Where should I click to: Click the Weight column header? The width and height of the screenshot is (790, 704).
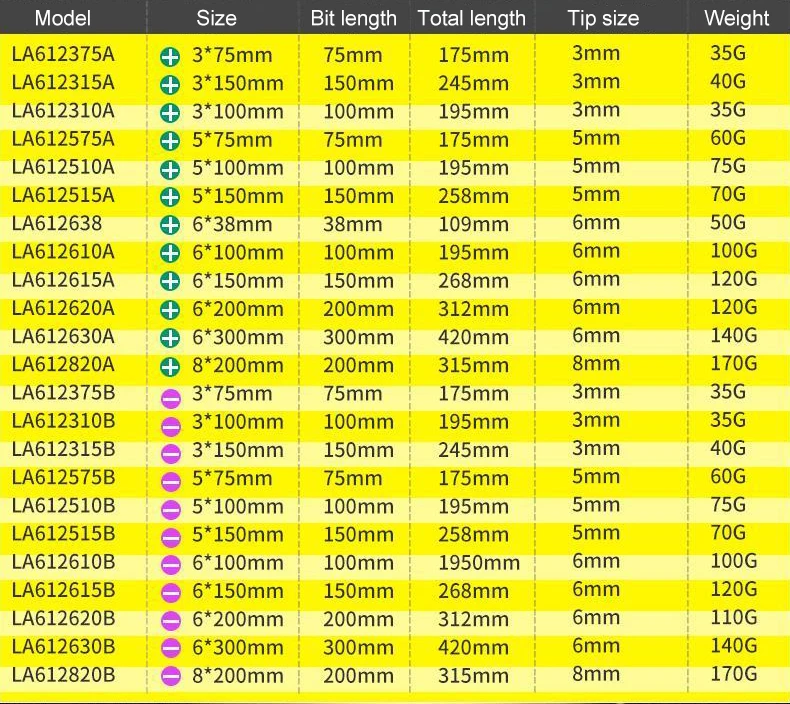click(737, 19)
